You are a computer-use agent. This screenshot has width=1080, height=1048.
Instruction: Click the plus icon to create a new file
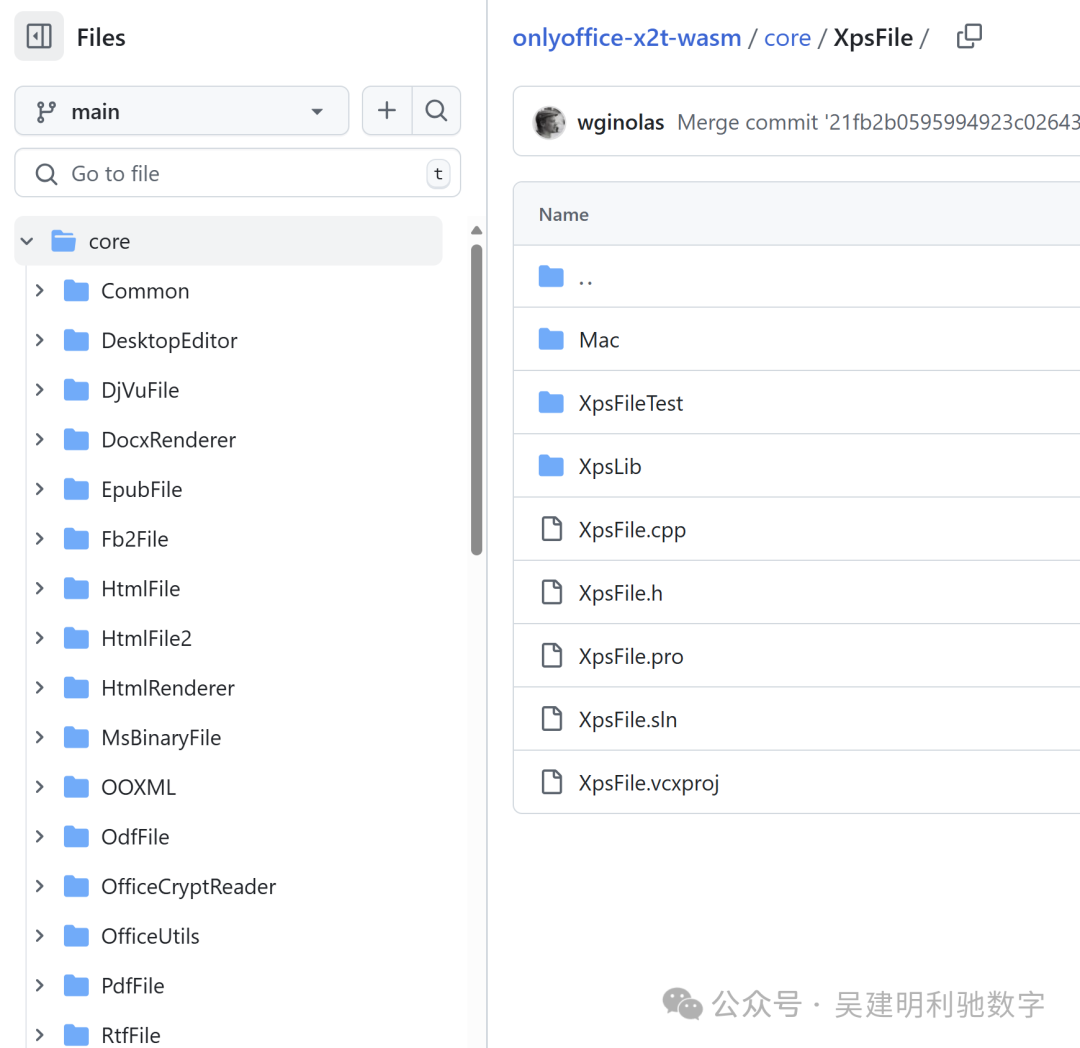[x=387, y=111]
